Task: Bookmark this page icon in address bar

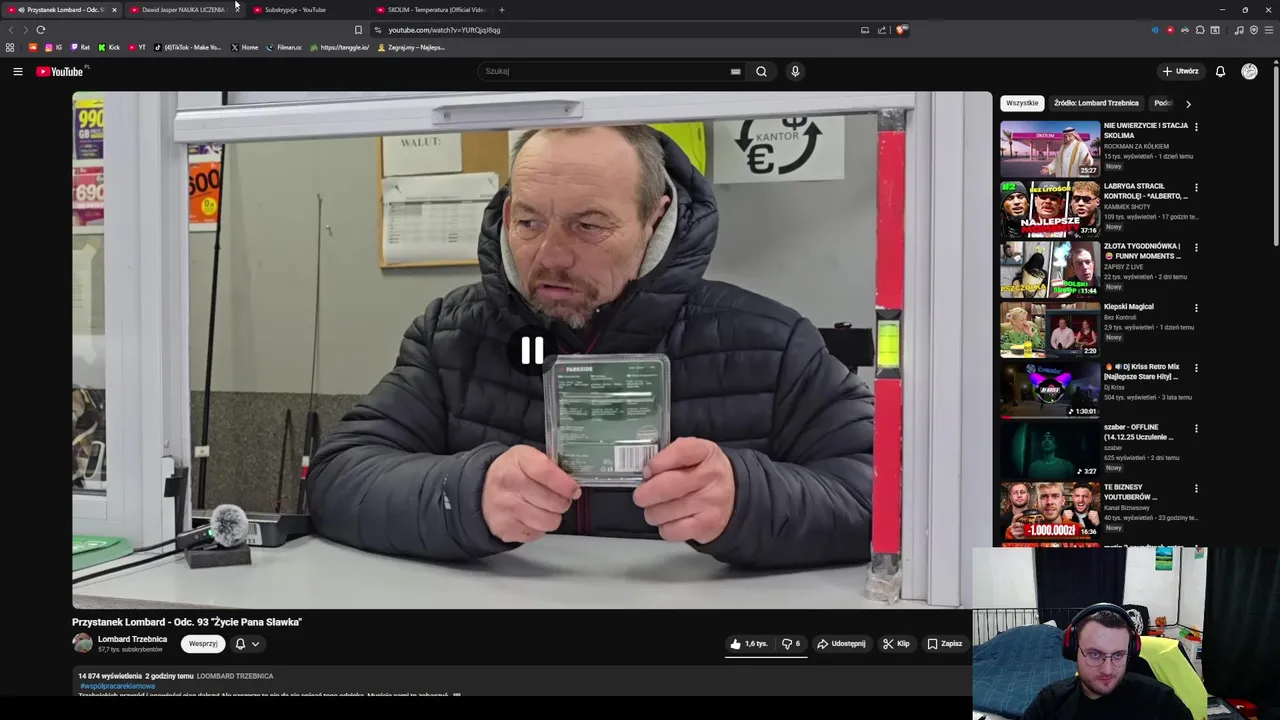Action: (x=358, y=30)
